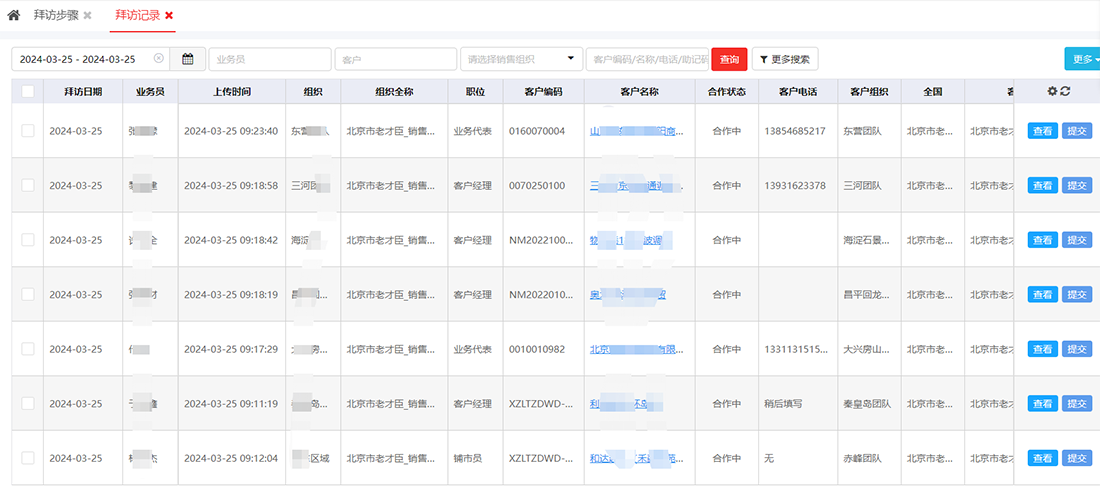Screen dimensions: 1100x489
Task: Open the calendar date picker icon
Action: [188, 59]
